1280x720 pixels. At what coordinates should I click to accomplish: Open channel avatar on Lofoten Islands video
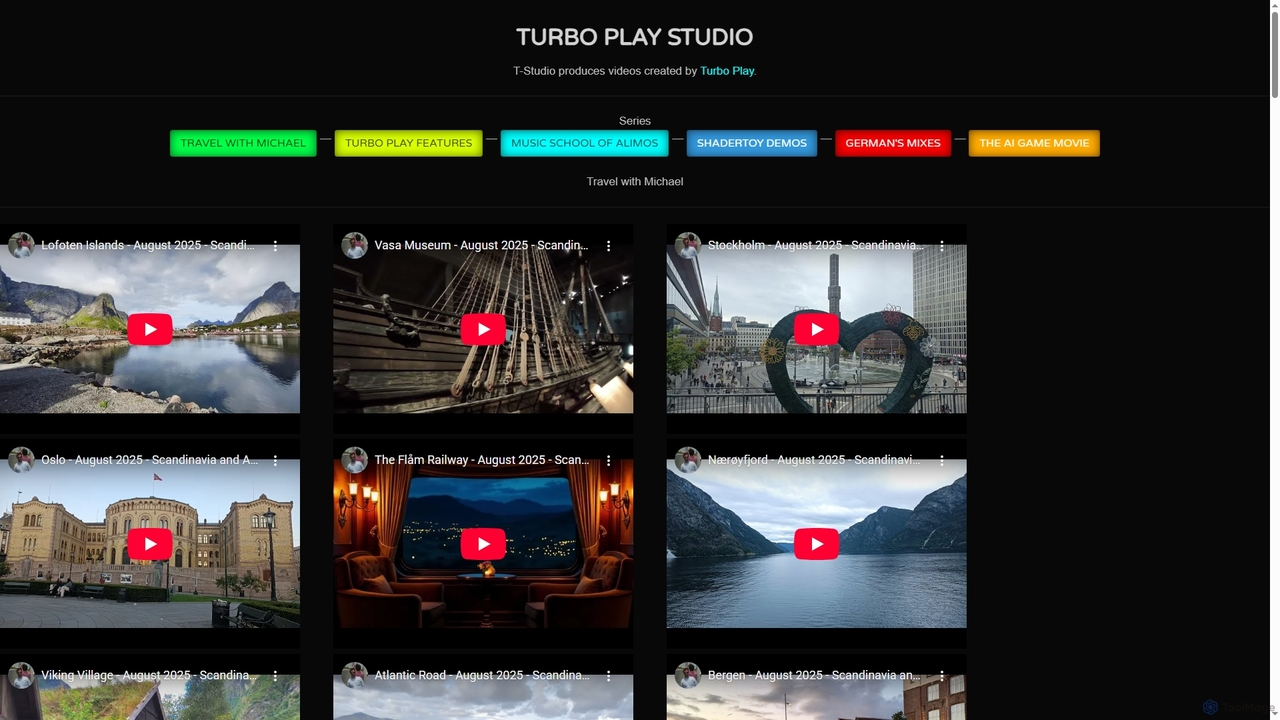click(21, 245)
